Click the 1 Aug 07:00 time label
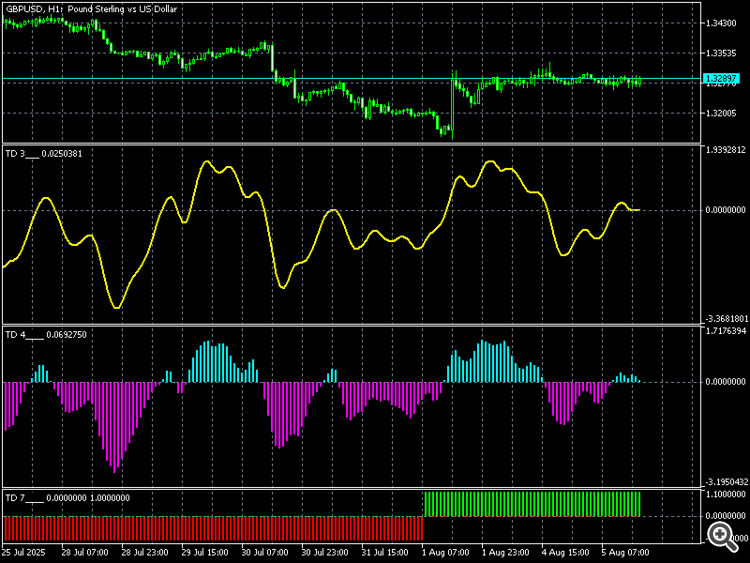 [x=445, y=552]
